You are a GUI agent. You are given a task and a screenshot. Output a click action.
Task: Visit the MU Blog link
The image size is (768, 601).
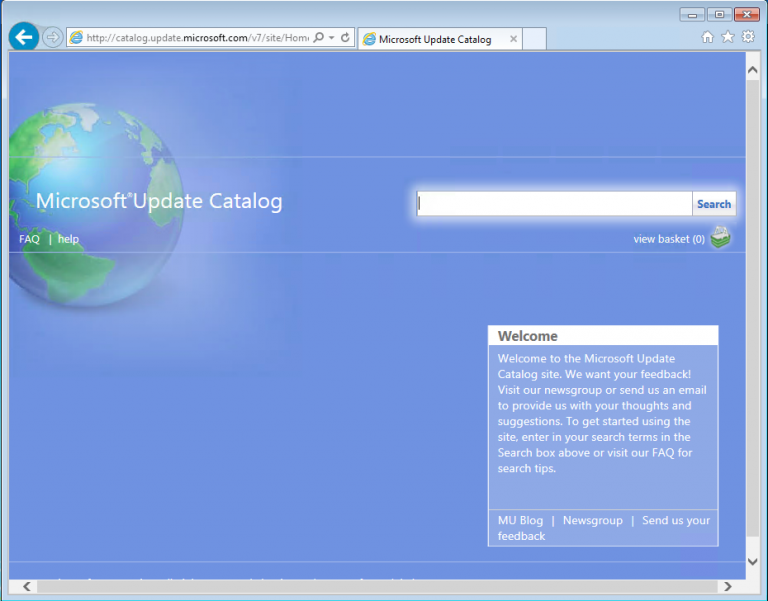[x=520, y=520]
